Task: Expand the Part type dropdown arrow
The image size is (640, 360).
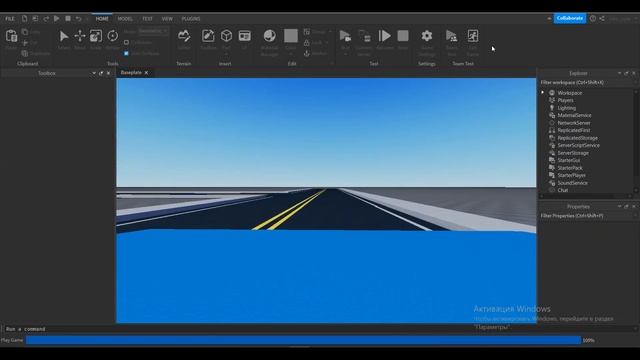Action: [x=226, y=54]
